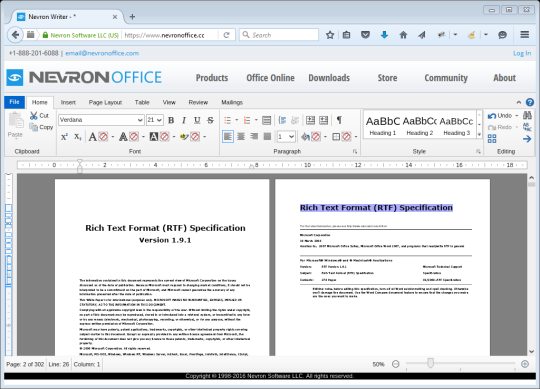Screen dimensions: 540x389
Task: Click the browser reload button
Action: coord(226,35)
